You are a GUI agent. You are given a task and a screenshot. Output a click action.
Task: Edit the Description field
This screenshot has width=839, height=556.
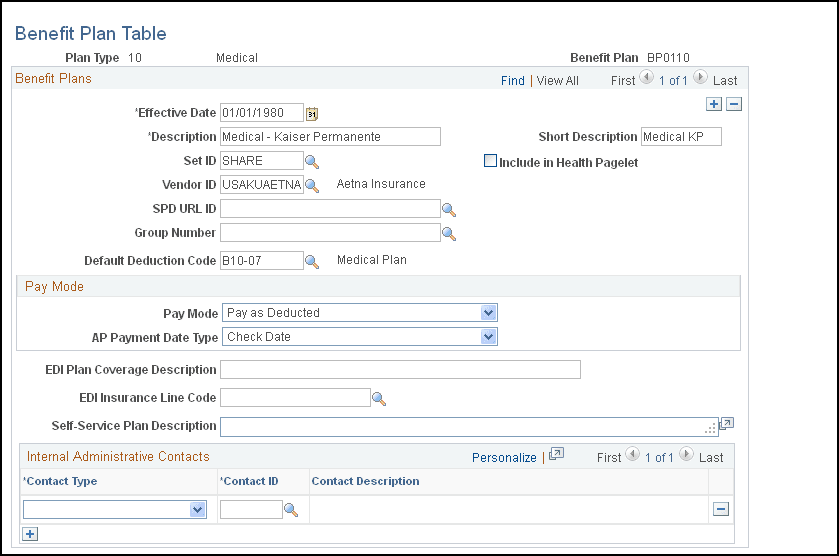click(330, 136)
